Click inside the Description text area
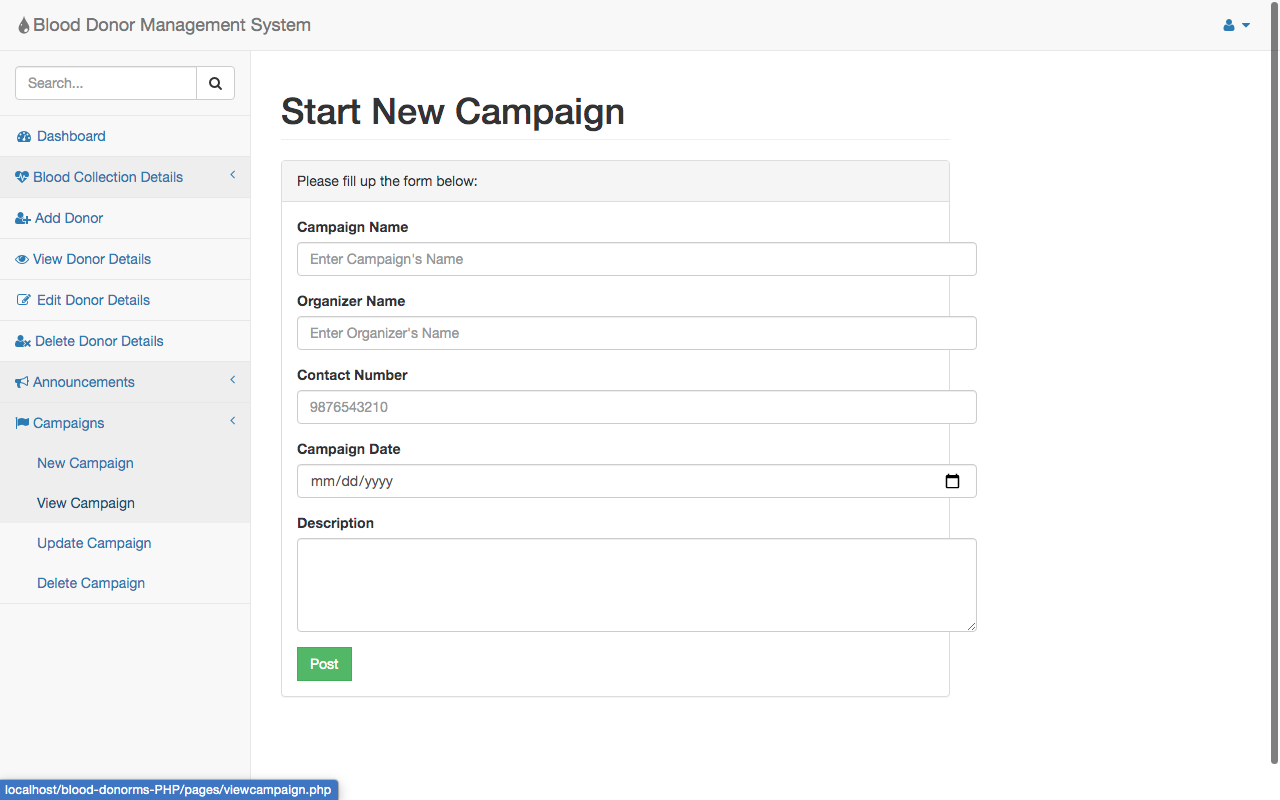The width and height of the screenshot is (1280, 800). point(636,585)
